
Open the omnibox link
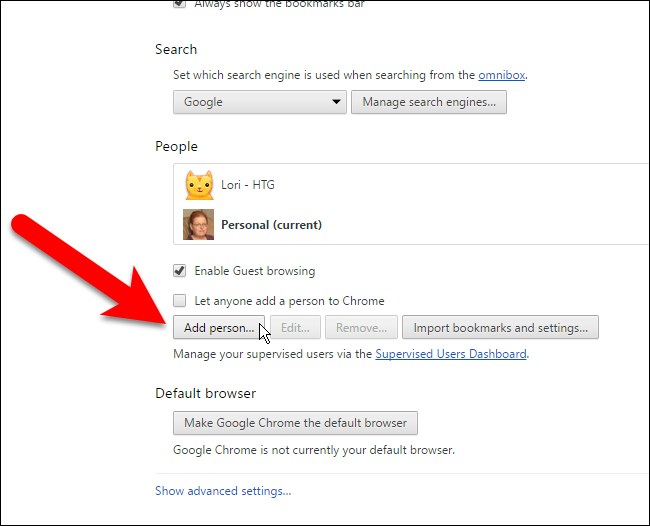(x=502, y=75)
